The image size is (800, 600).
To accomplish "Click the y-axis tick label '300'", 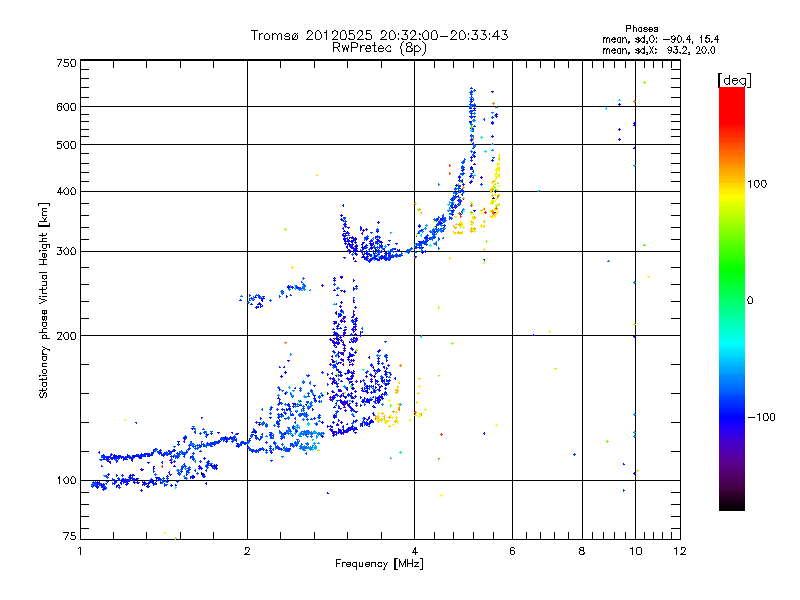I will tap(67, 252).
